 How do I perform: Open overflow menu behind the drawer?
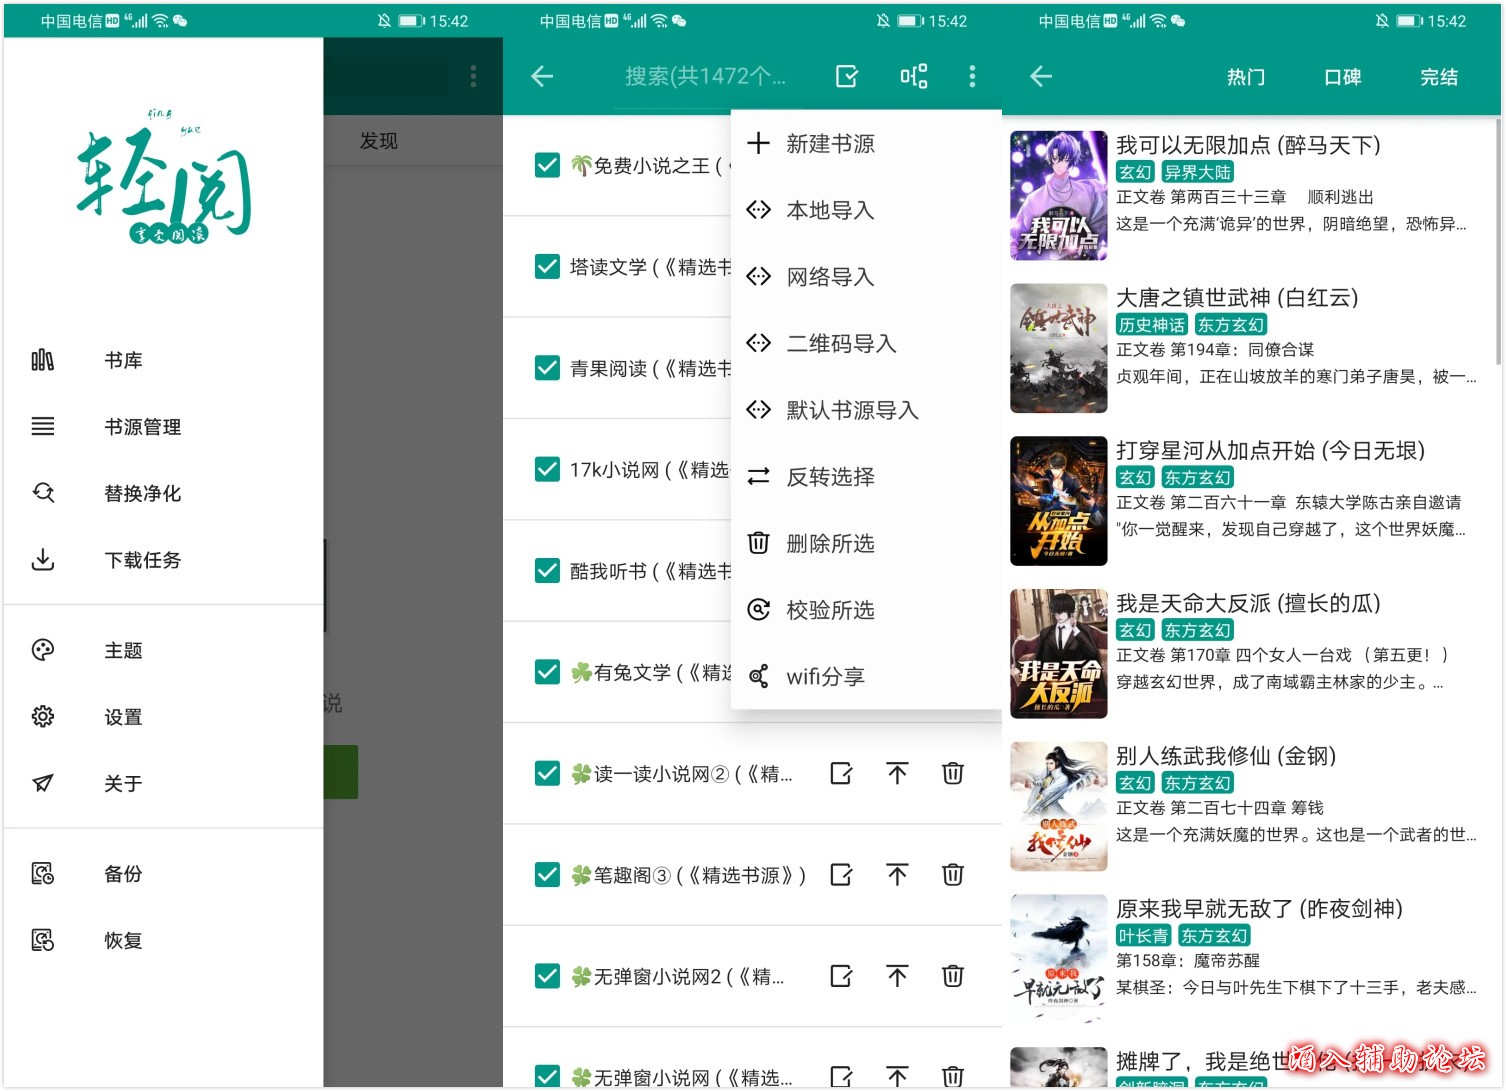tap(473, 76)
